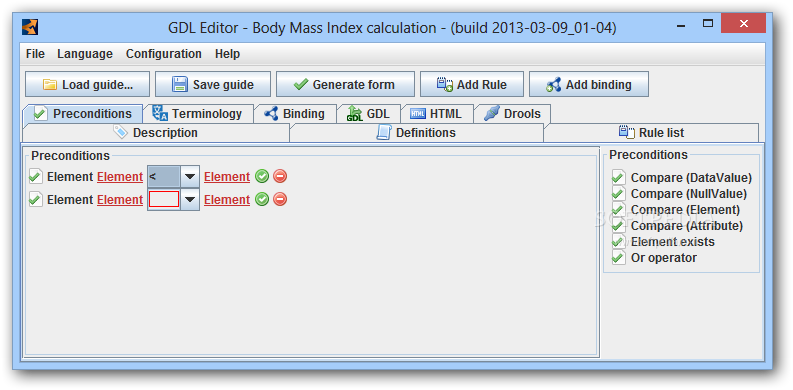The image size is (793, 390).
Task: Select 'Compare (NullValue)' text in the list
Action: [x=689, y=194]
